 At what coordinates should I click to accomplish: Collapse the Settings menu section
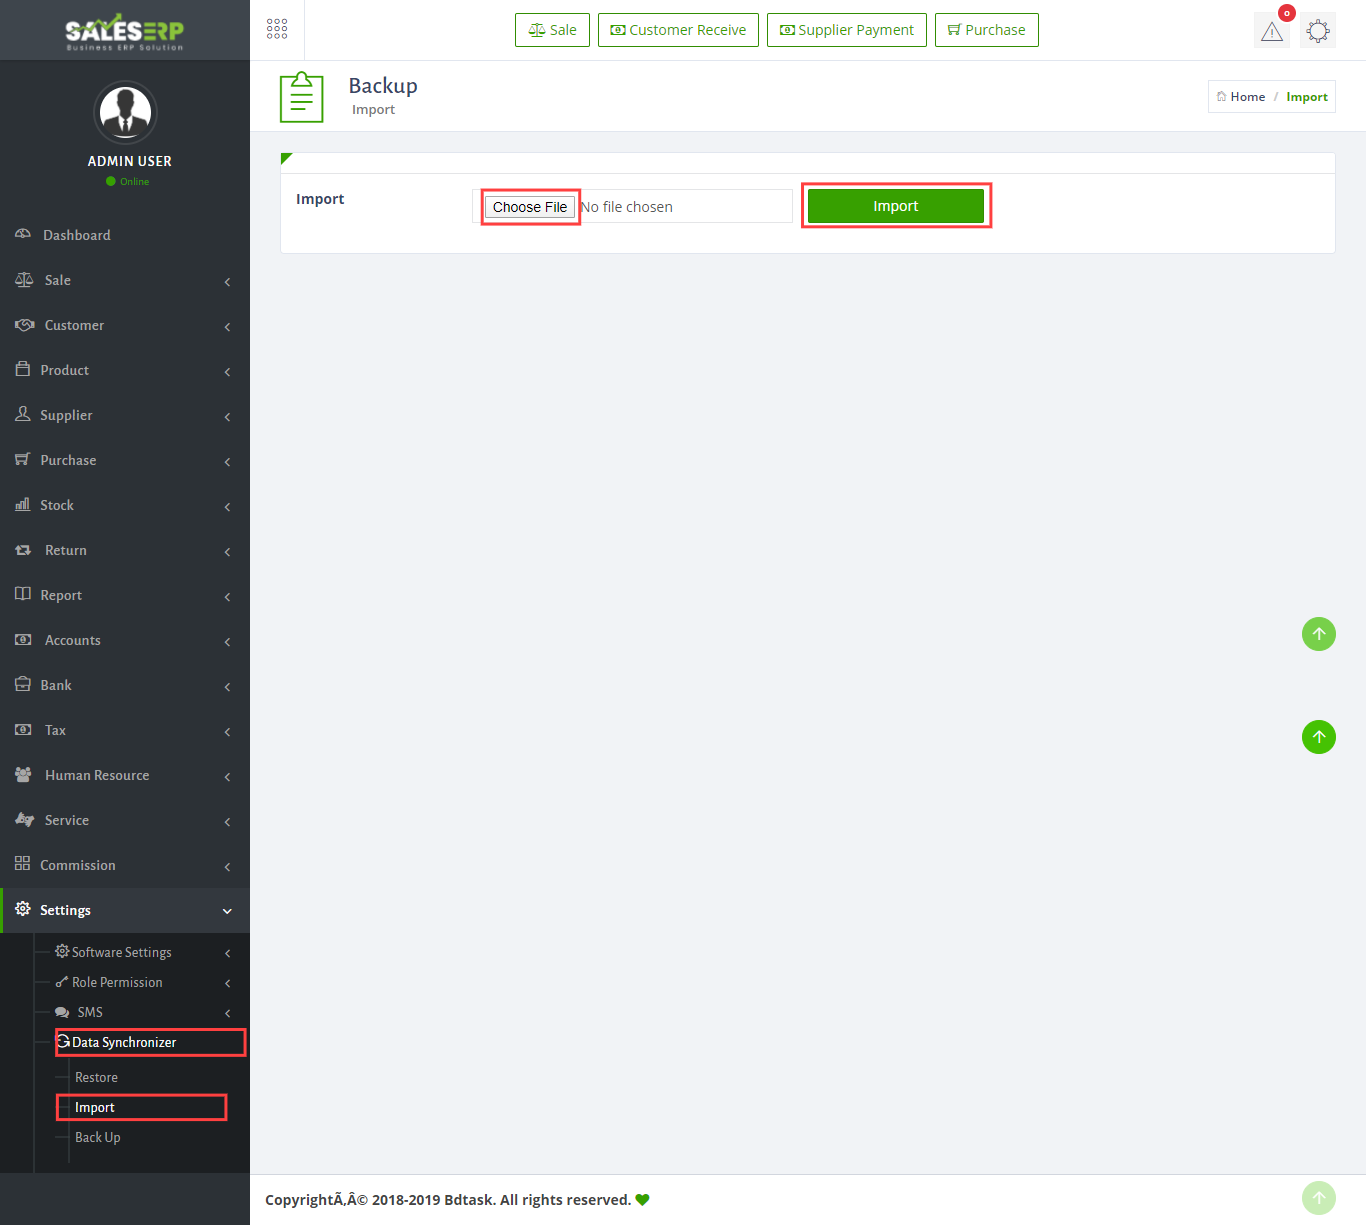click(125, 910)
